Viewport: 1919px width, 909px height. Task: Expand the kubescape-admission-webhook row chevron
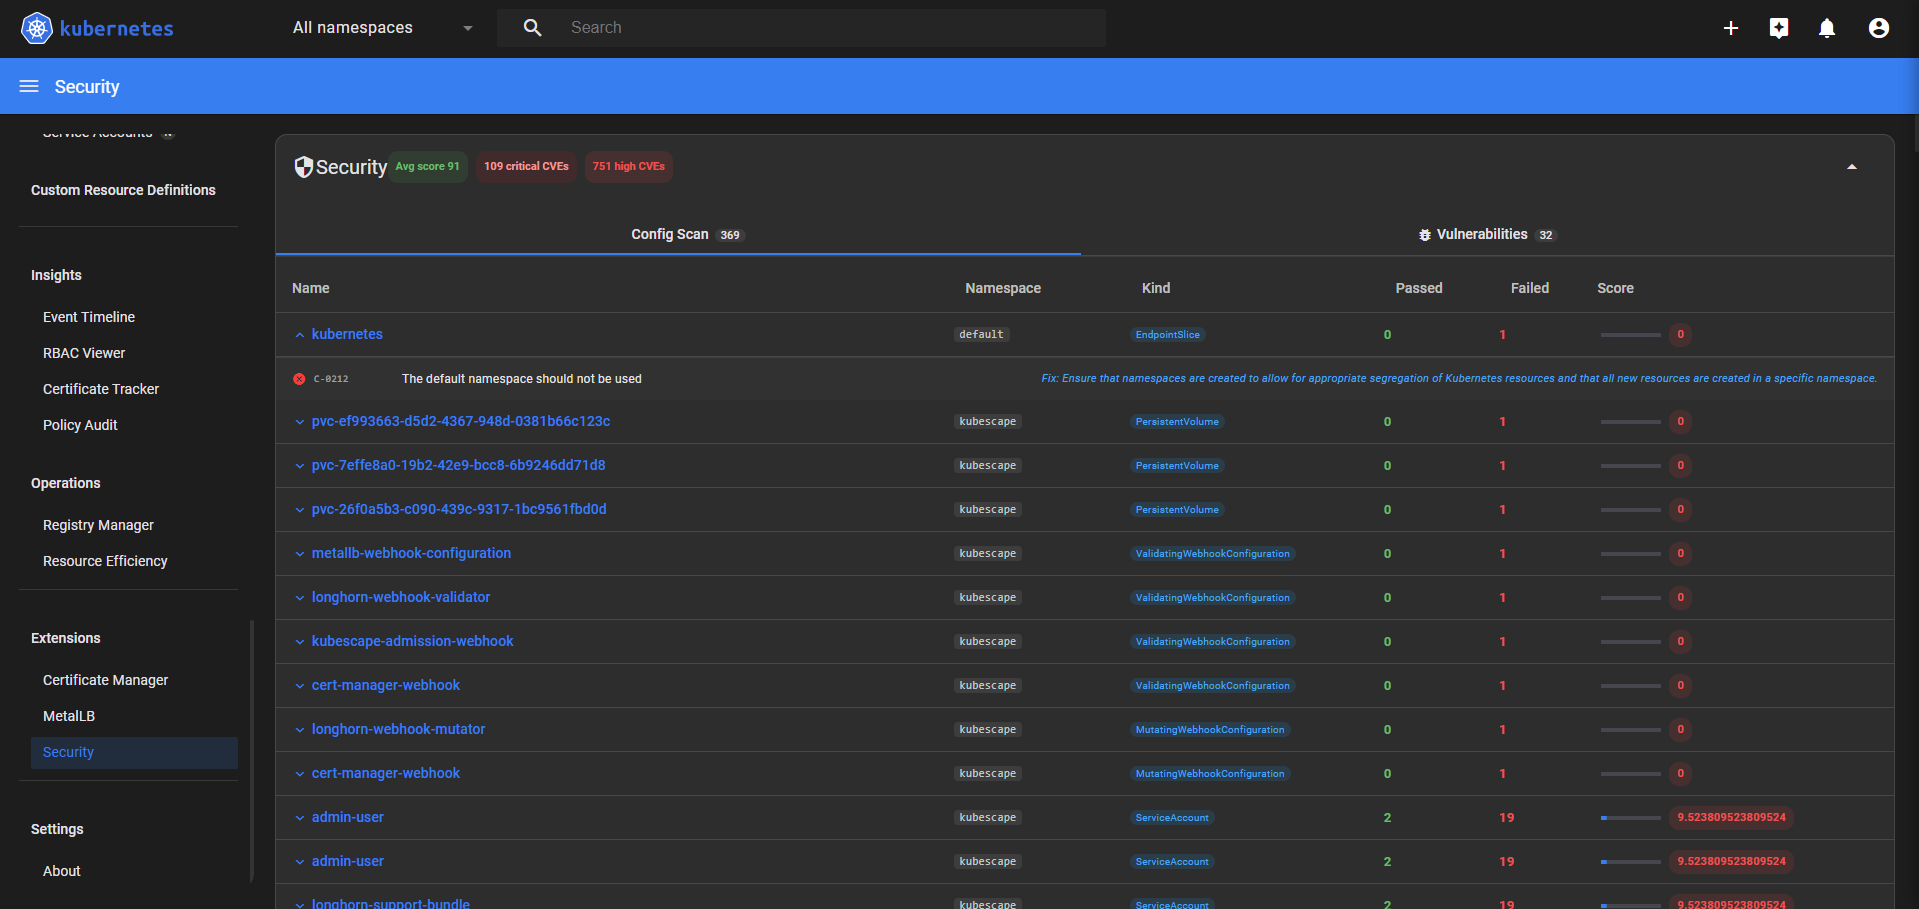[x=300, y=642]
